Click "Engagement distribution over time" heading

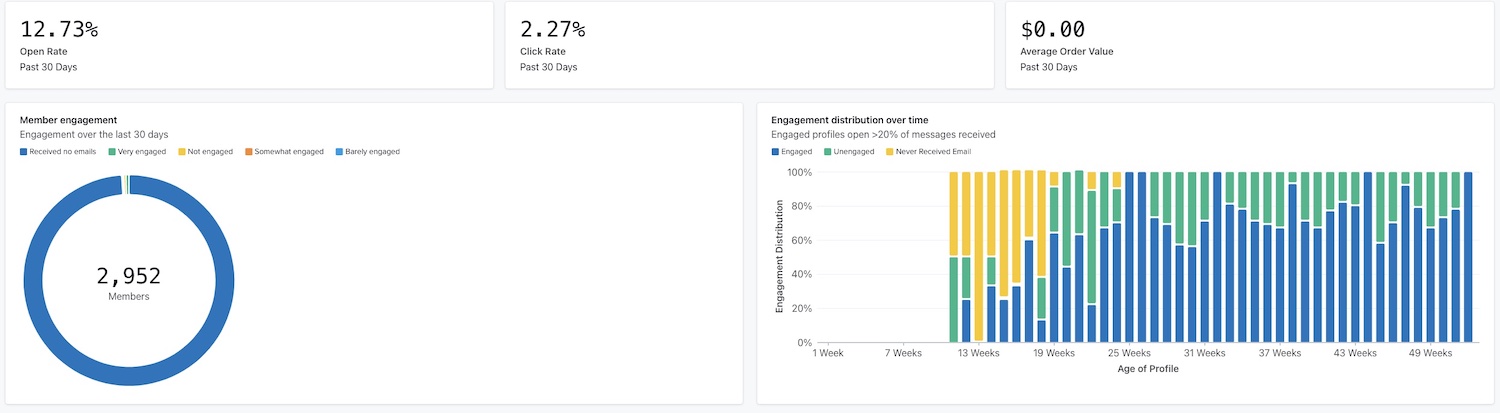[849, 120]
